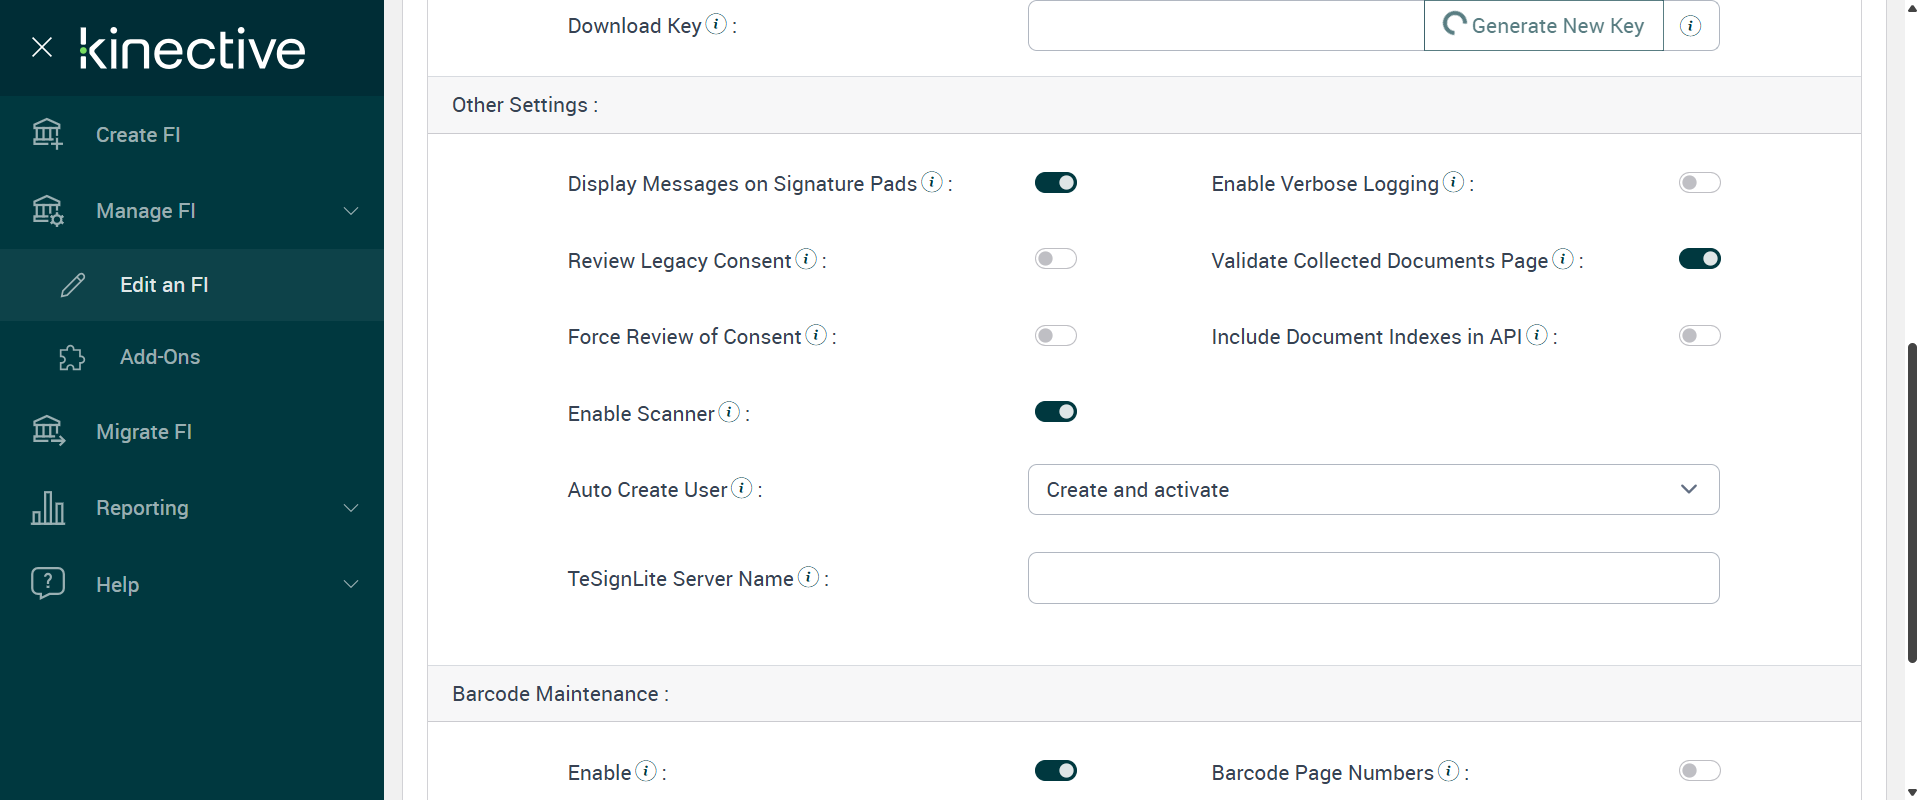Viewport: 1920px width, 800px height.
Task: Expand Help menu chevron
Action: point(351,584)
